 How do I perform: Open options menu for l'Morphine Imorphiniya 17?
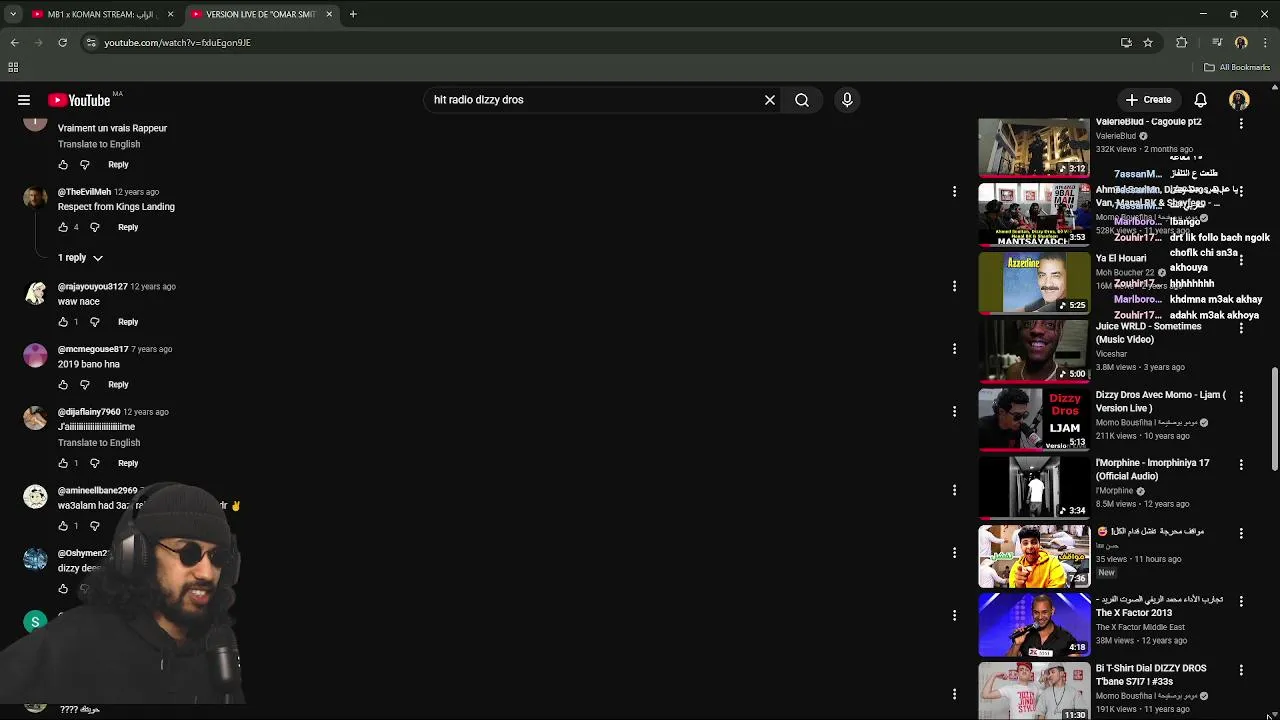[x=1241, y=465]
